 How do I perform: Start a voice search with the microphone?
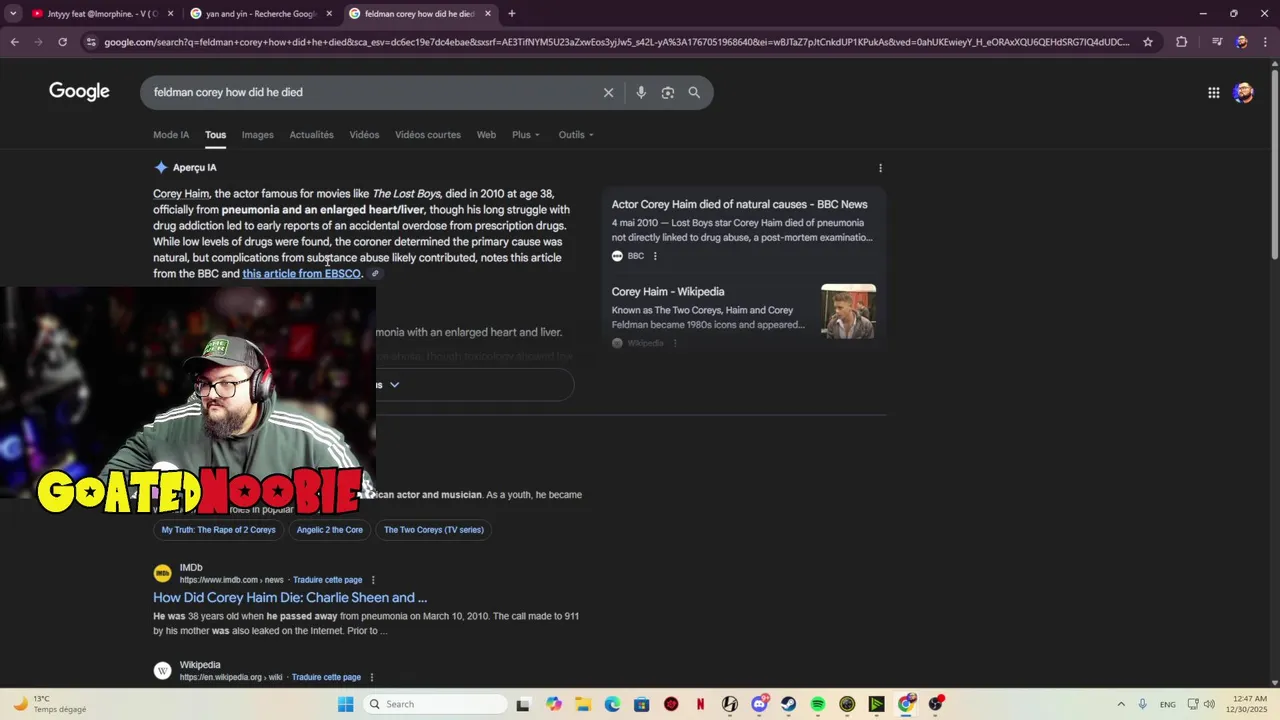tap(641, 92)
